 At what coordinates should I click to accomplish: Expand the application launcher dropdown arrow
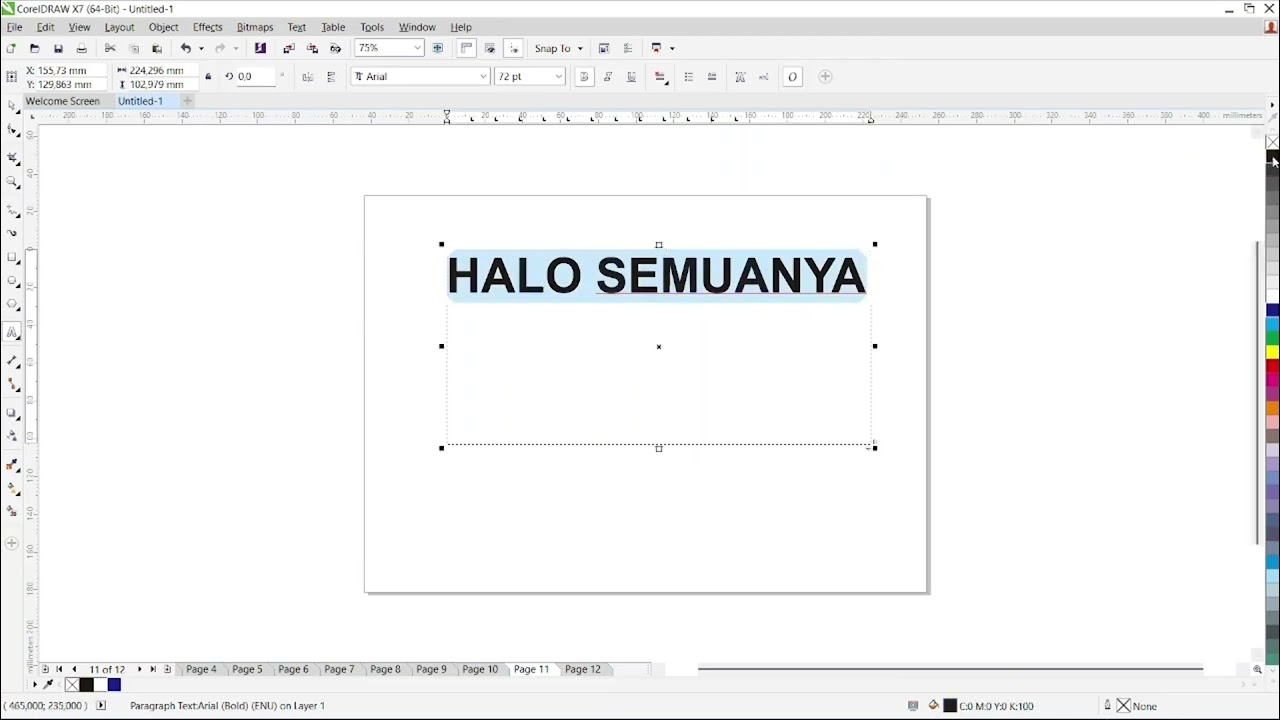click(x=672, y=48)
